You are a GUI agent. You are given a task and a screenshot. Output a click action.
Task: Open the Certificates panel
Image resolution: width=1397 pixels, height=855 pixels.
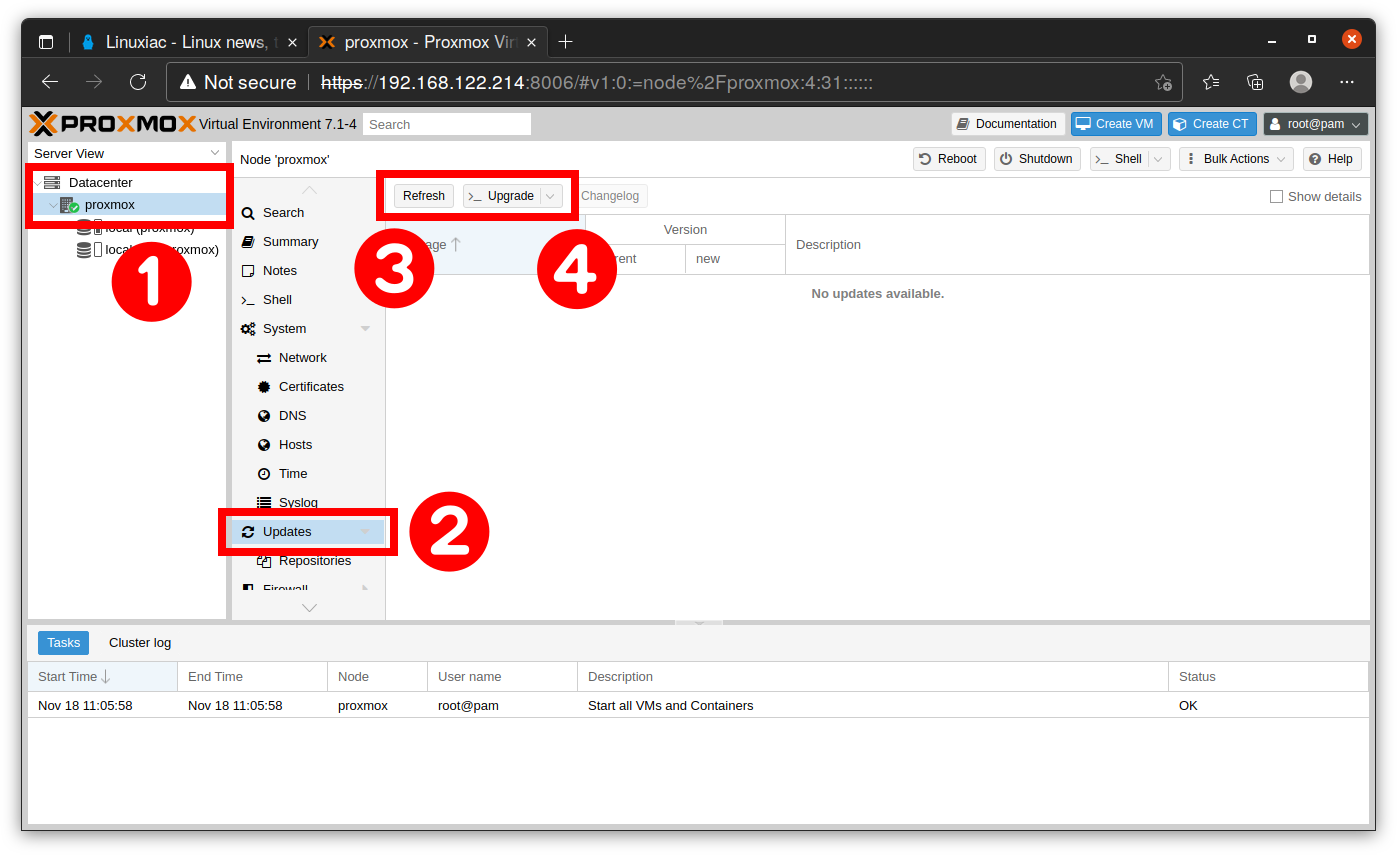click(312, 386)
